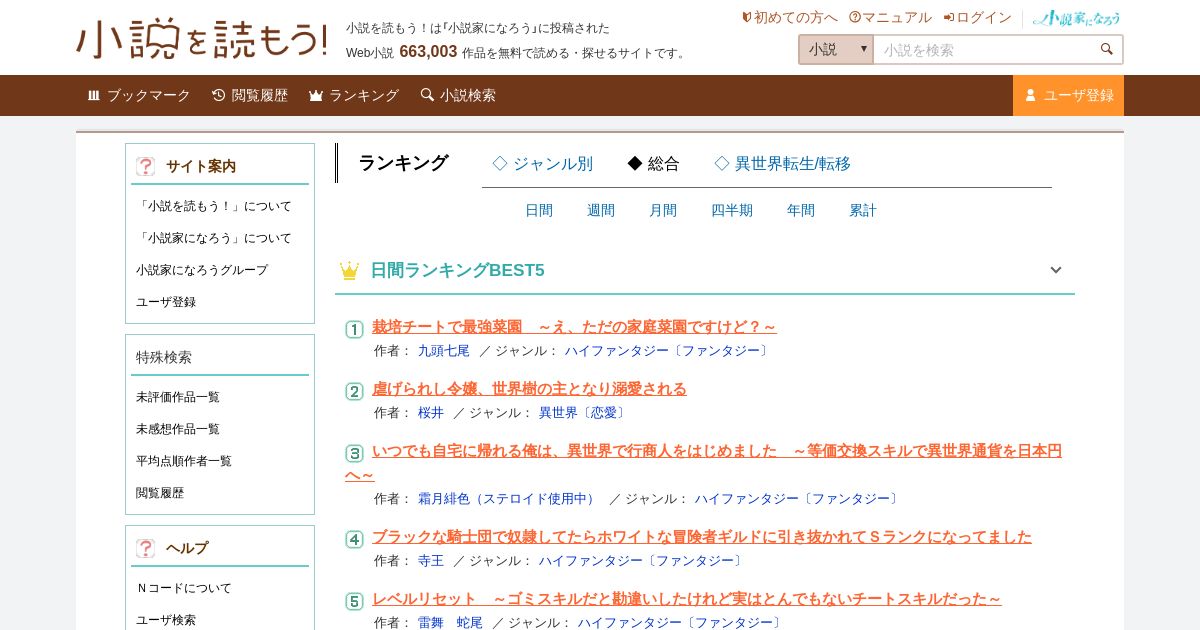The image size is (1200, 630).
Task: Click the 小説家になろう logo in header
Action: [1077, 18]
